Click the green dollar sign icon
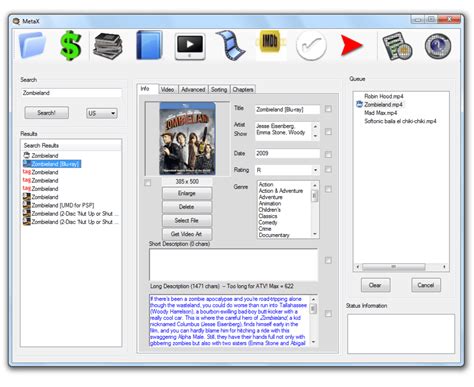 coord(70,46)
